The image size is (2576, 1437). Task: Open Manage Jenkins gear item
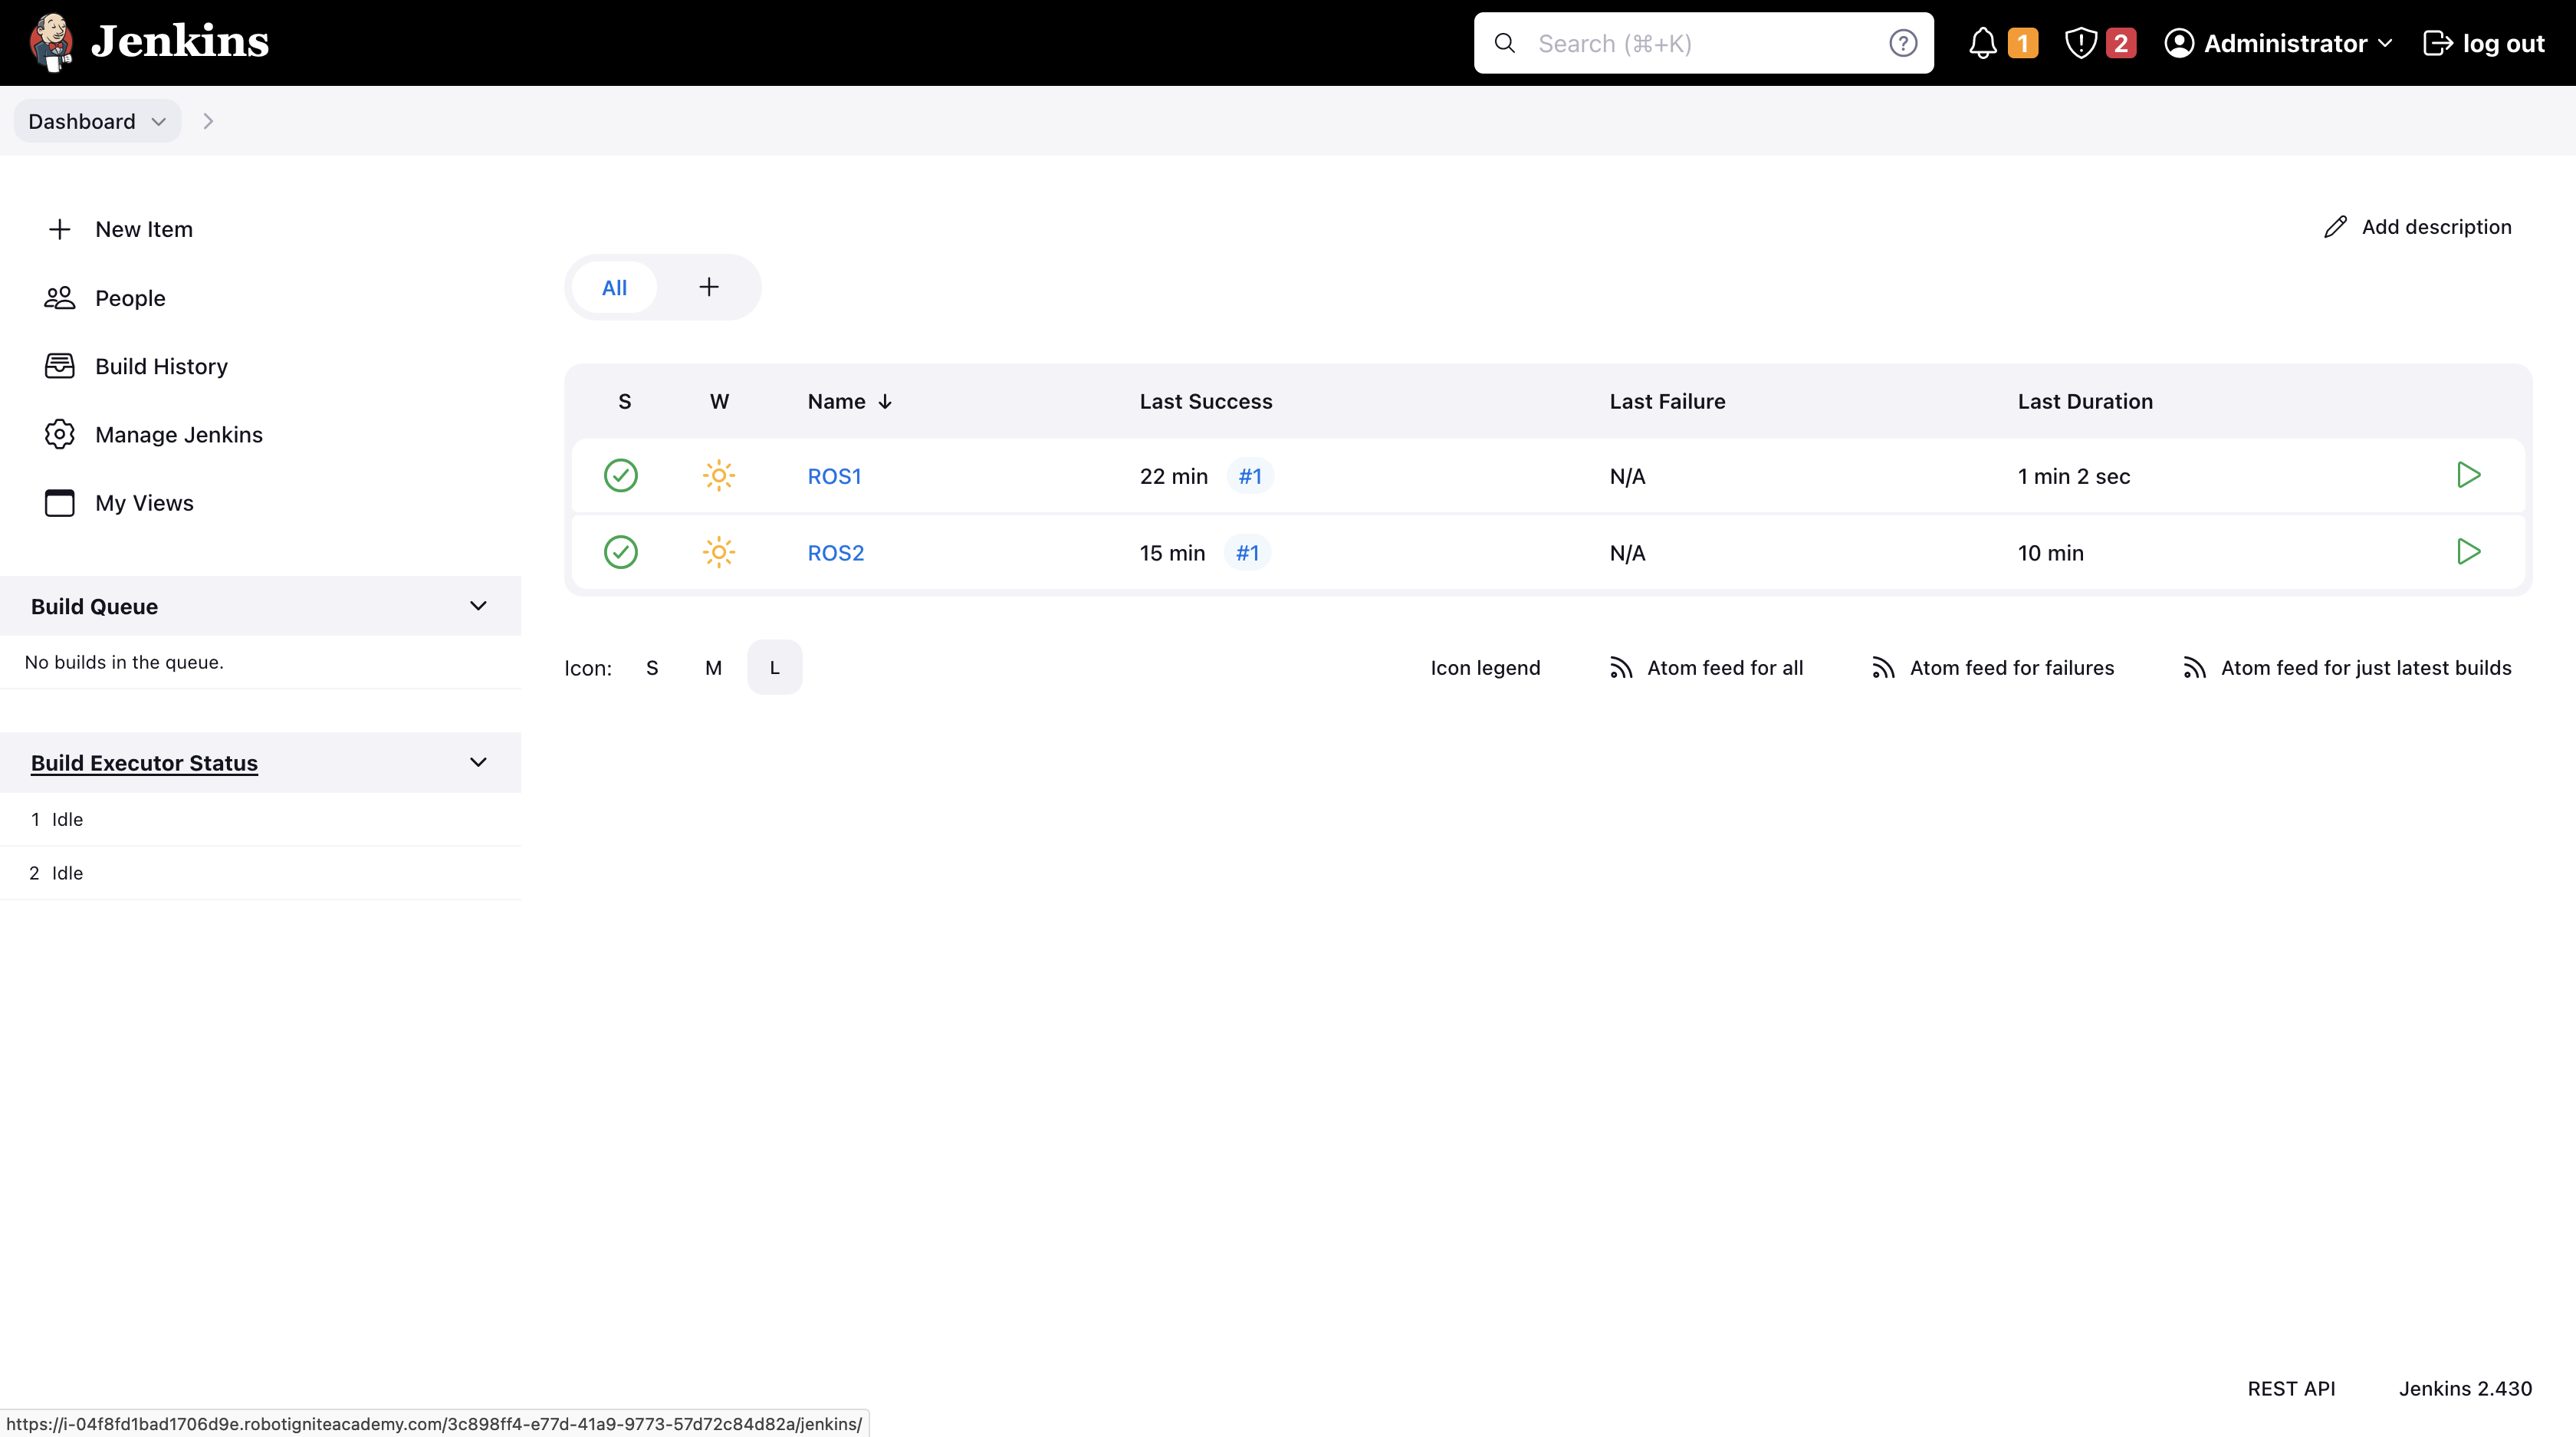pyautogui.click(x=178, y=435)
